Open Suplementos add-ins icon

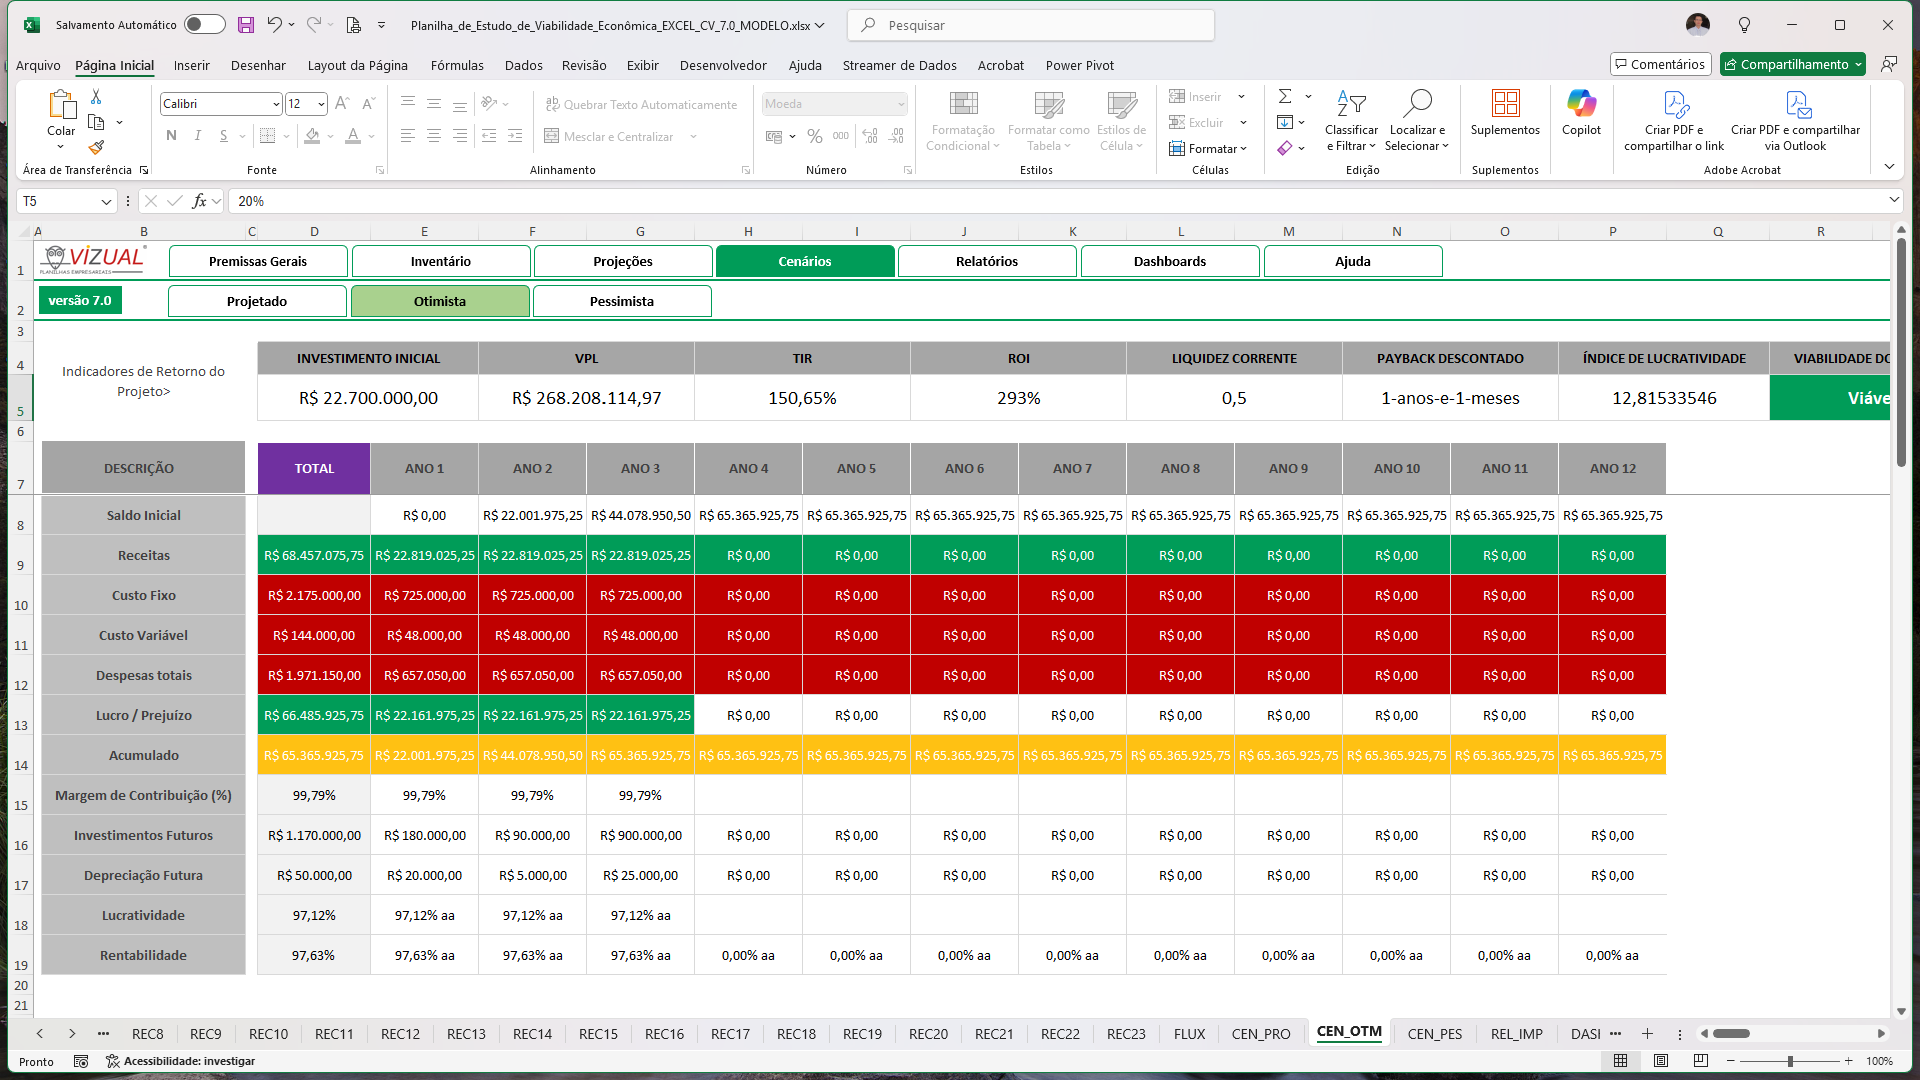coord(1505,104)
